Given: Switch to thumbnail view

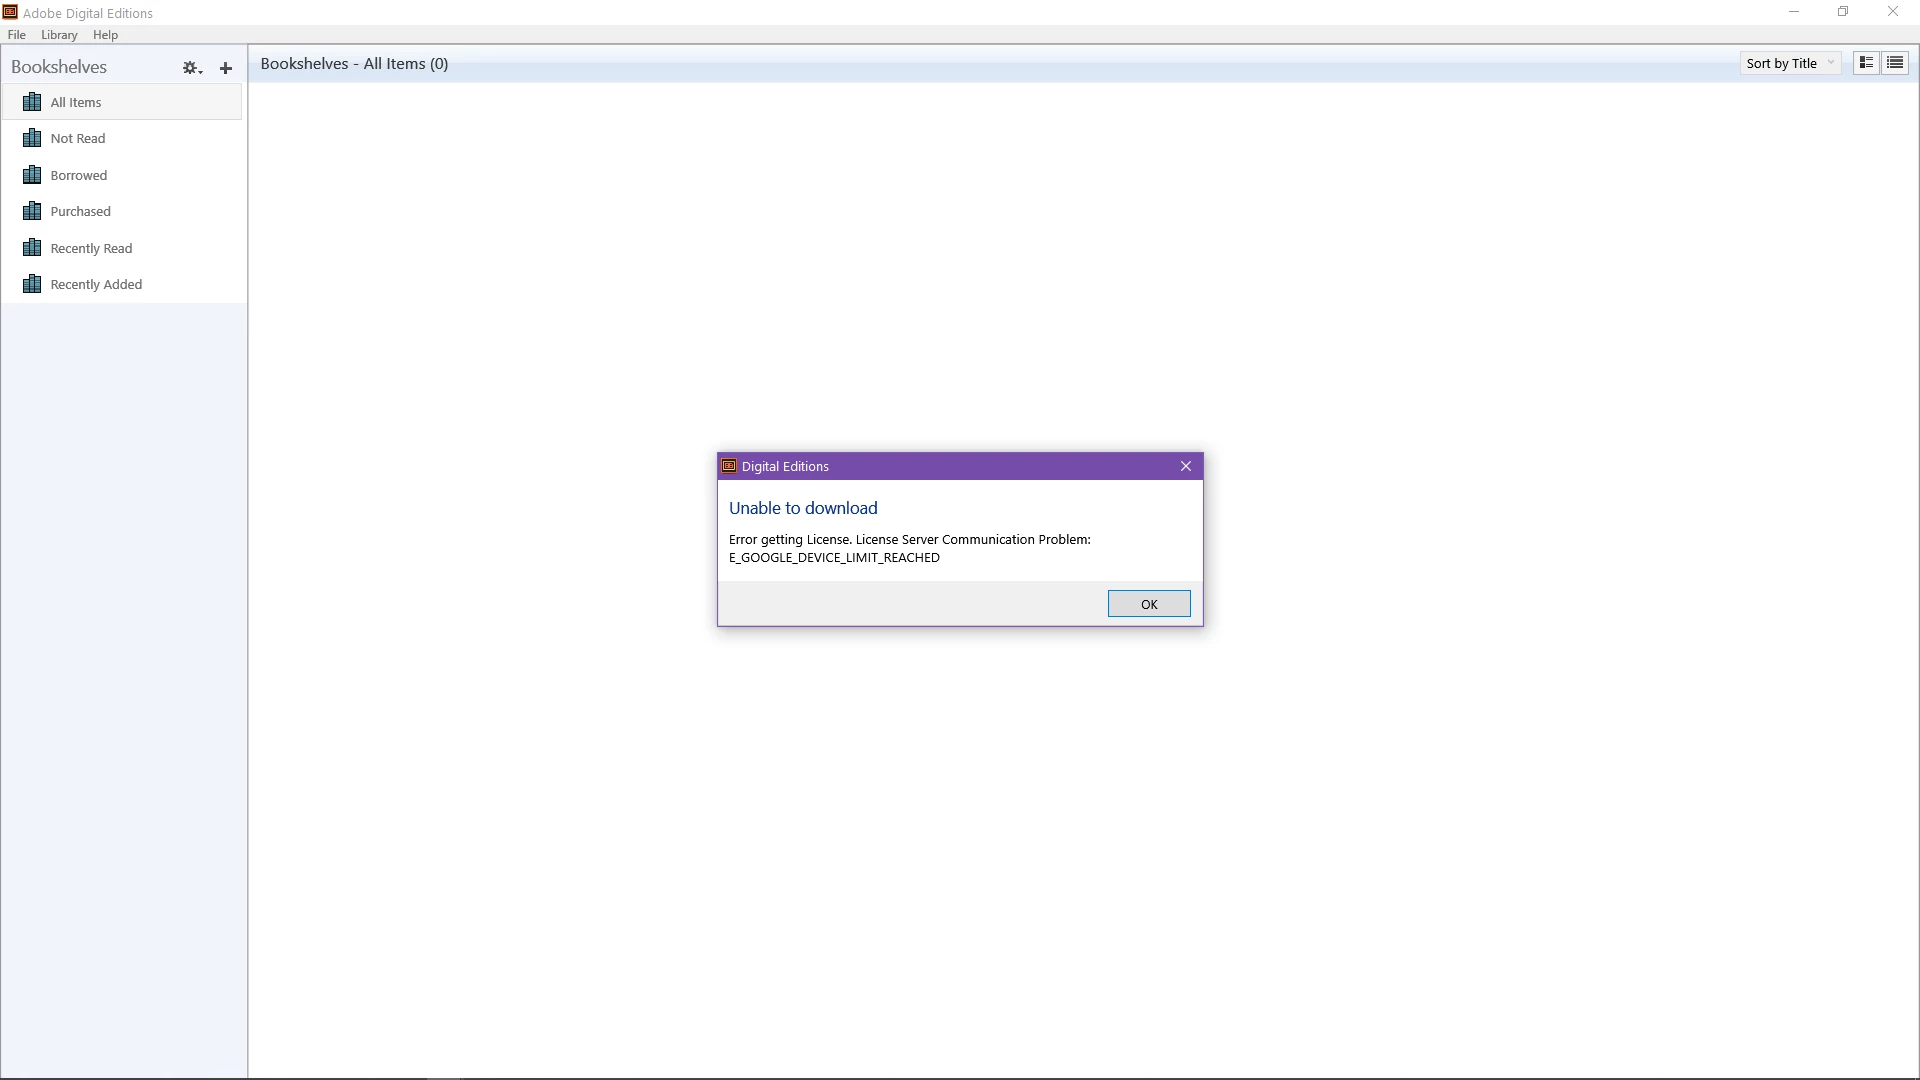Looking at the screenshot, I should (x=1866, y=63).
